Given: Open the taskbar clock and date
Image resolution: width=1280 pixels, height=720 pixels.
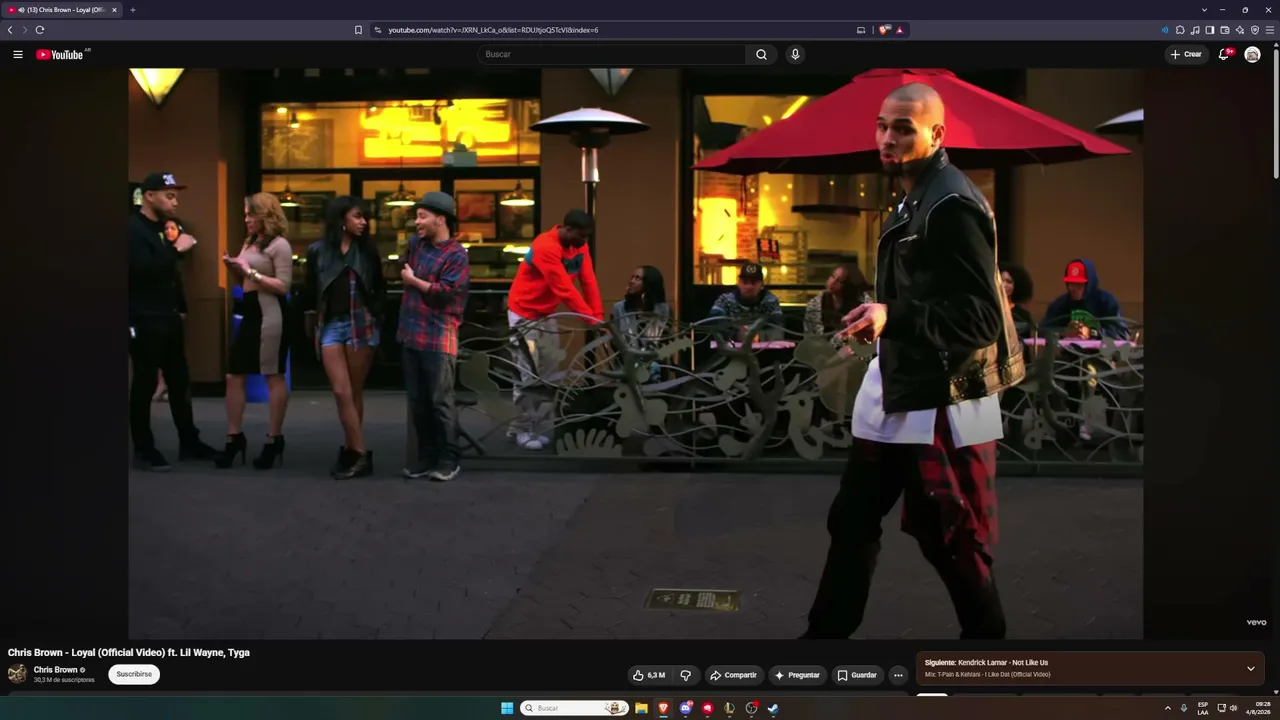Looking at the screenshot, I should click(1257, 708).
